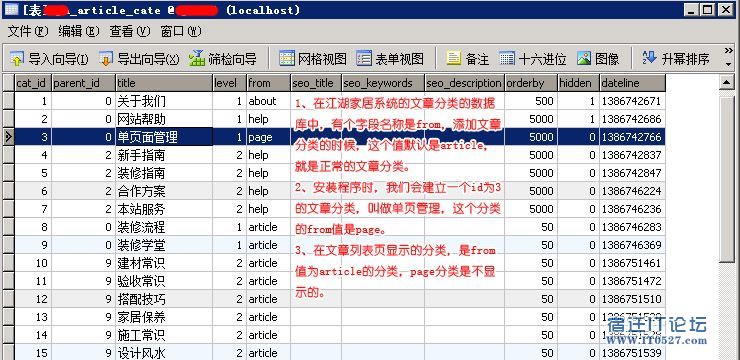The height and width of the screenshot is (360, 740).
Task: Sort ascending with 升幂排序
Action: tap(676, 59)
